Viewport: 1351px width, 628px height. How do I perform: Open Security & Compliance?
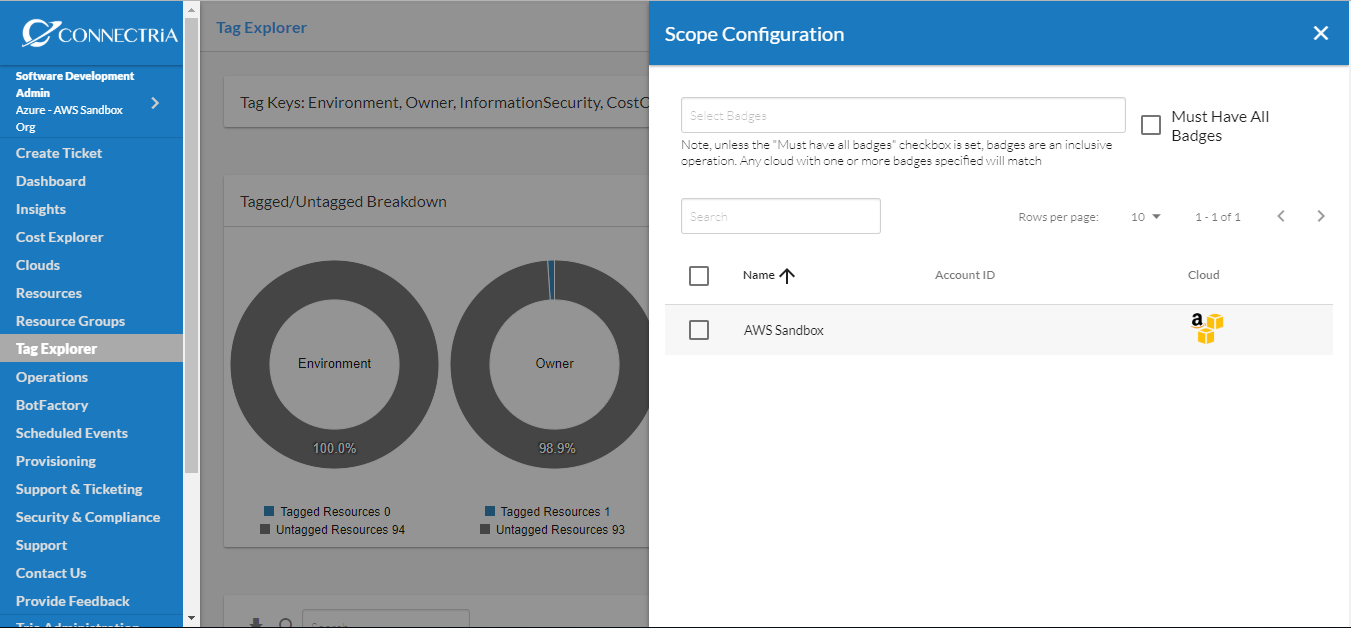click(88, 517)
